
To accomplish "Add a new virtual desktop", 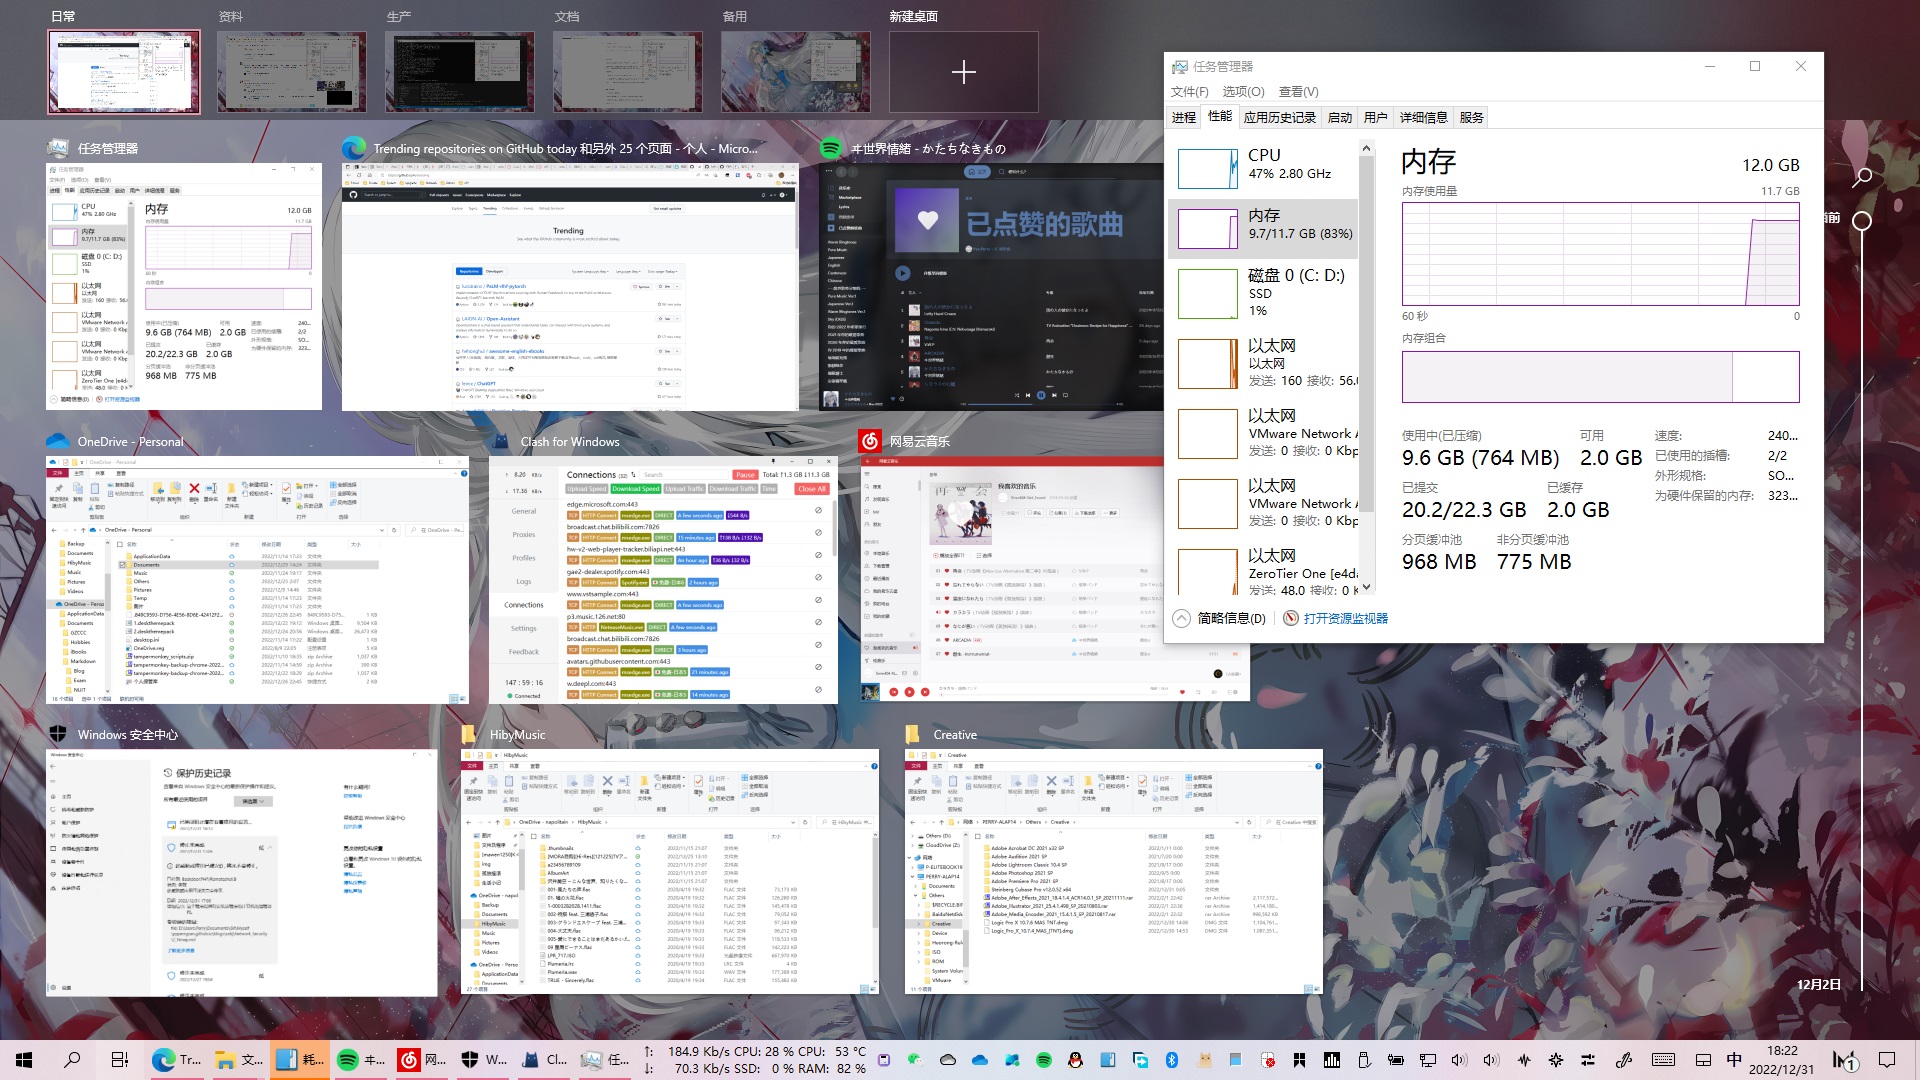I will (x=963, y=72).
